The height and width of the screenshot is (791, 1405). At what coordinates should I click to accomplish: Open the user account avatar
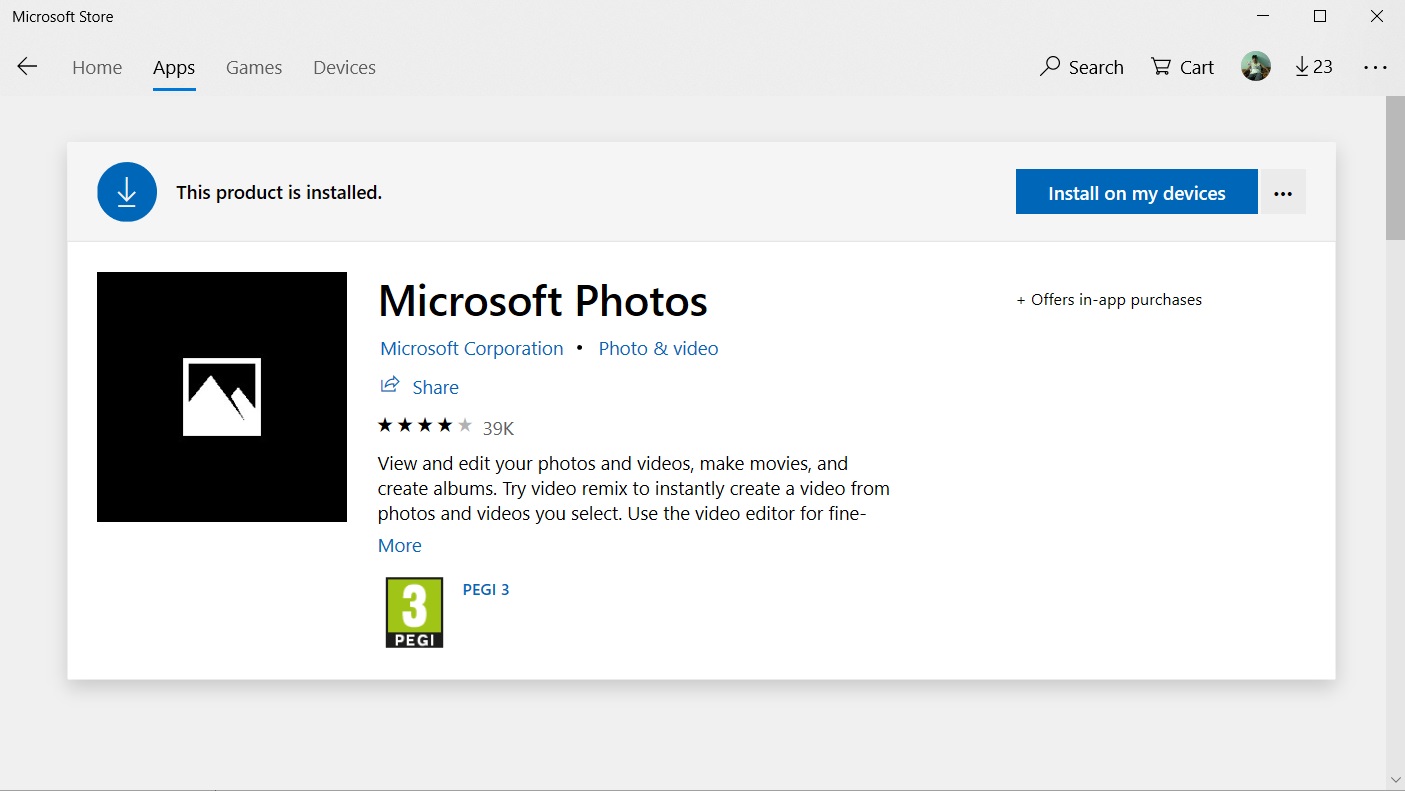point(1255,67)
